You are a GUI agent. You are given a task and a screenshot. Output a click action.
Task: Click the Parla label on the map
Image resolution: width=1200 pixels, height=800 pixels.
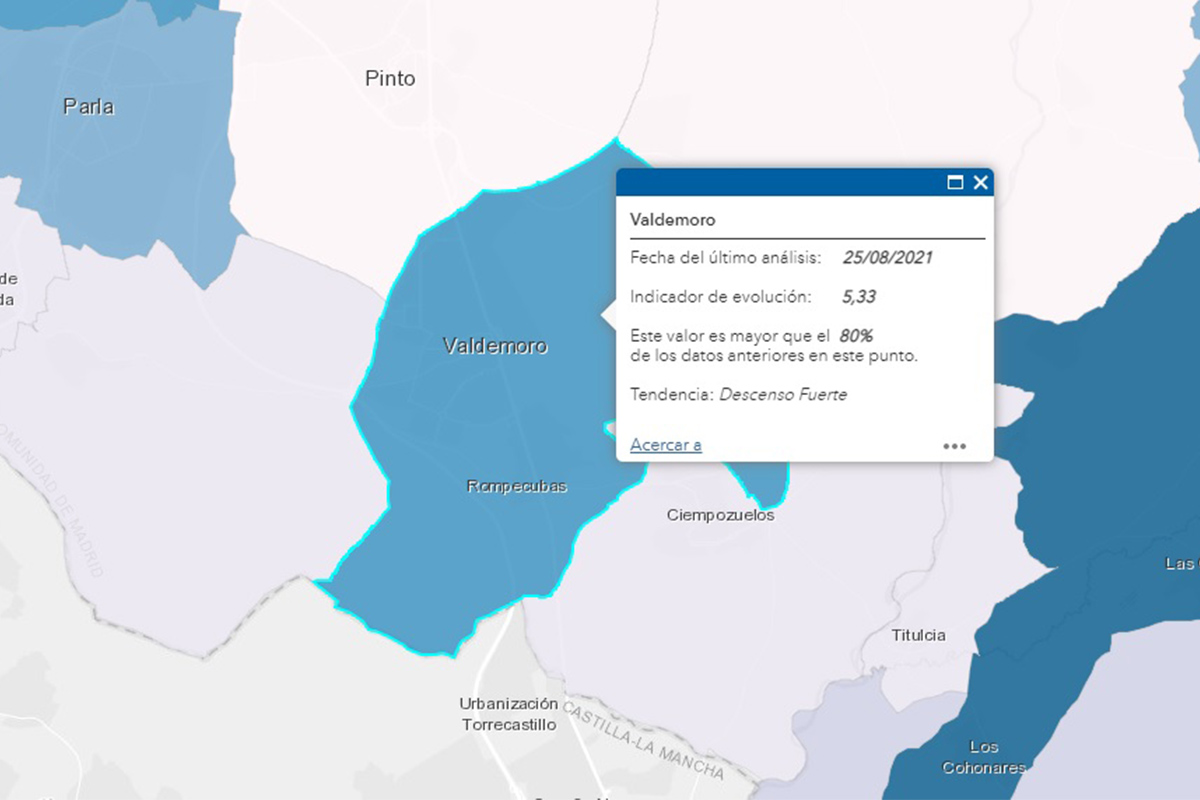[88, 106]
